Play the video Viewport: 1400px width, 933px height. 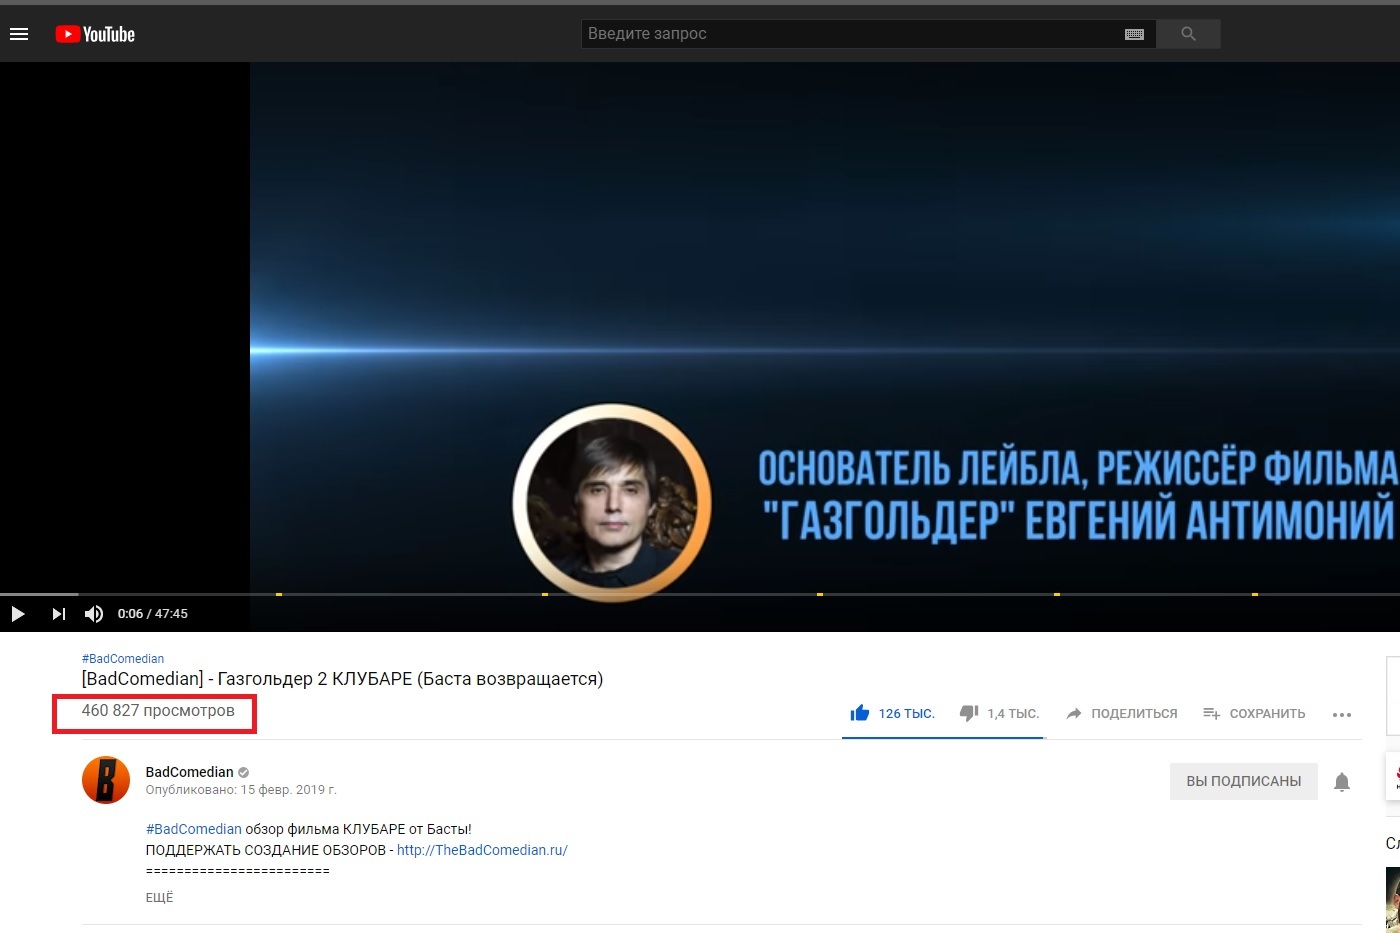pyautogui.click(x=17, y=614)
